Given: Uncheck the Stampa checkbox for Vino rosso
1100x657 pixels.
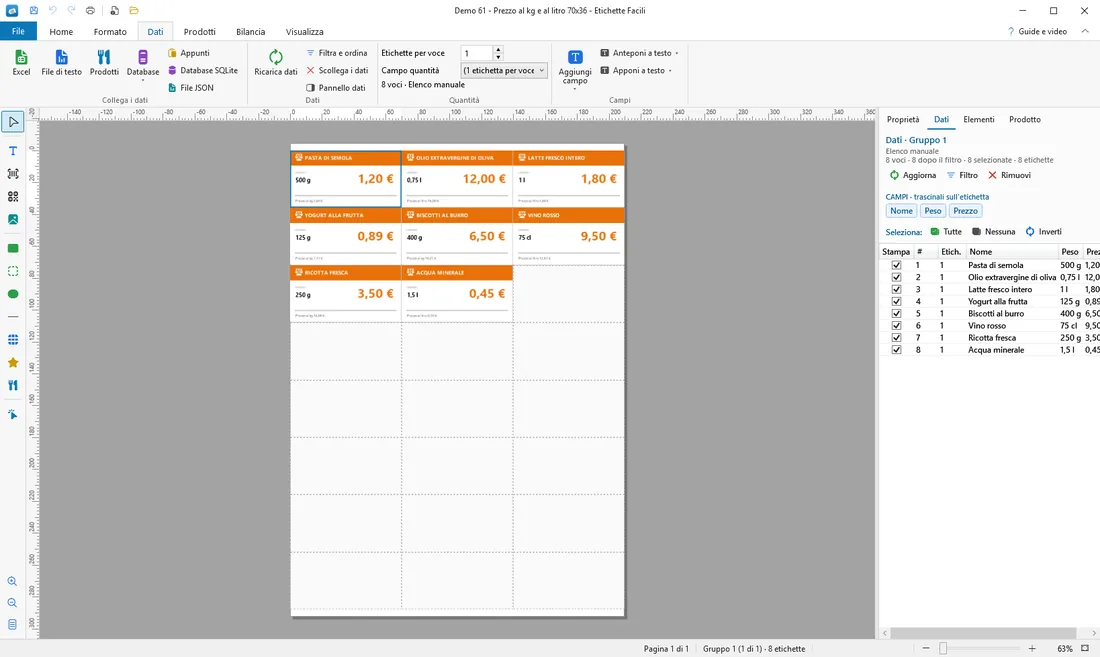Looking at the screenshot, I should [x=896, y=325].
